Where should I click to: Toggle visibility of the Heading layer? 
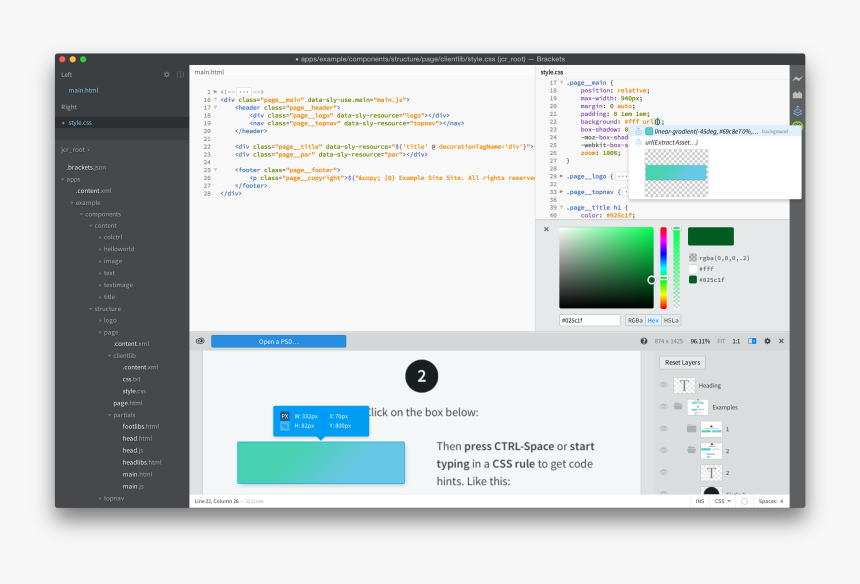click(x=664, y=385)
